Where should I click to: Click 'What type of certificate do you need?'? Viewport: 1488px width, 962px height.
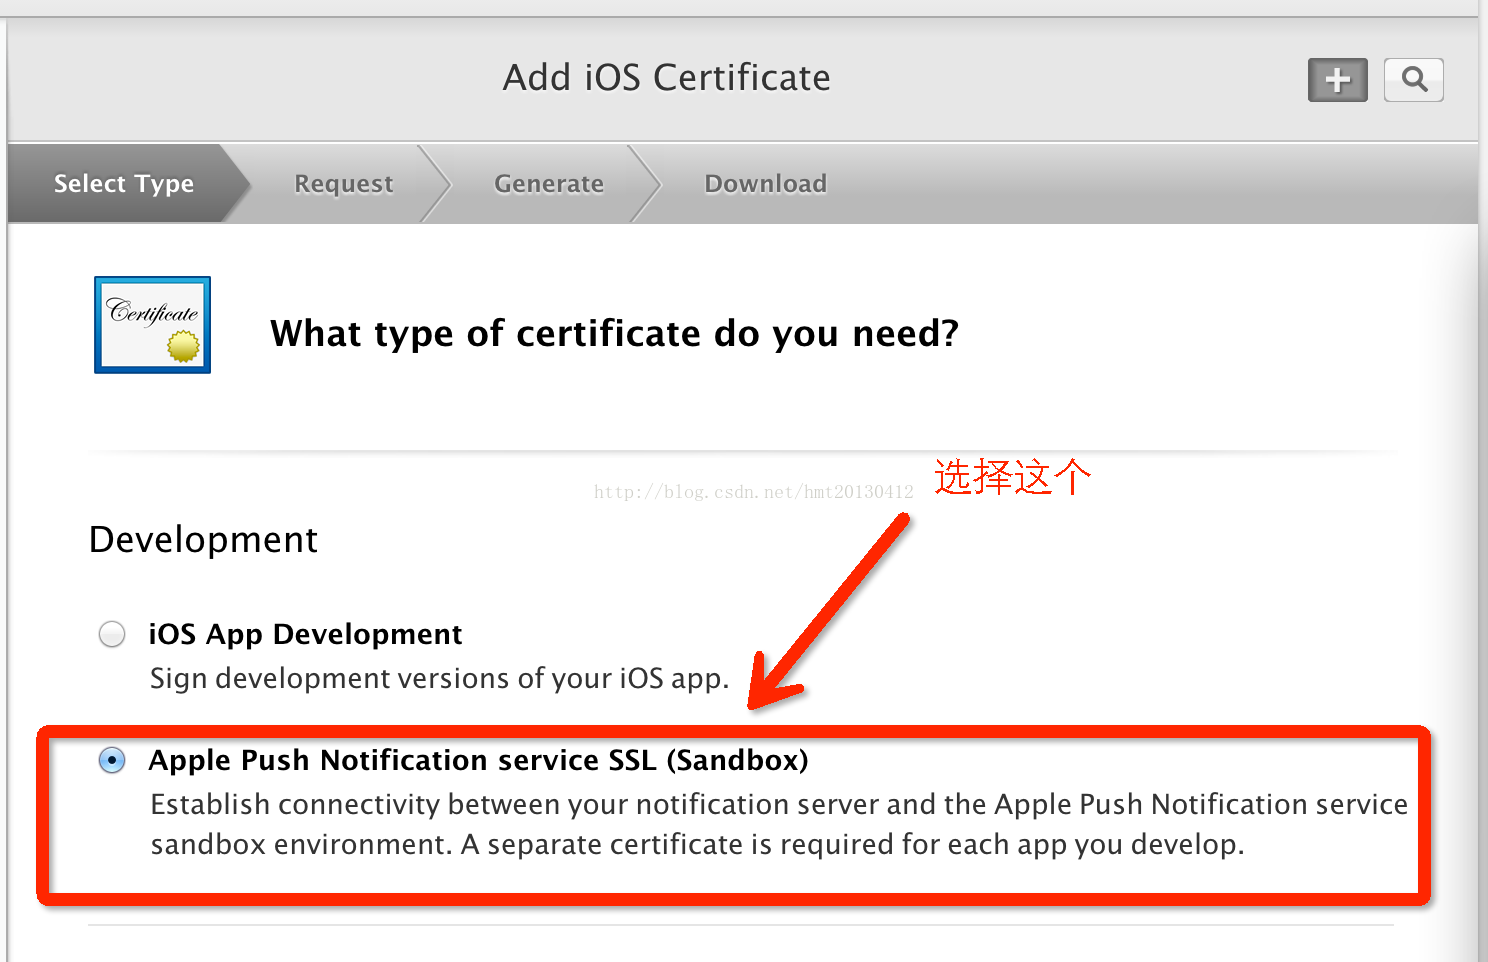coord(614,333)
